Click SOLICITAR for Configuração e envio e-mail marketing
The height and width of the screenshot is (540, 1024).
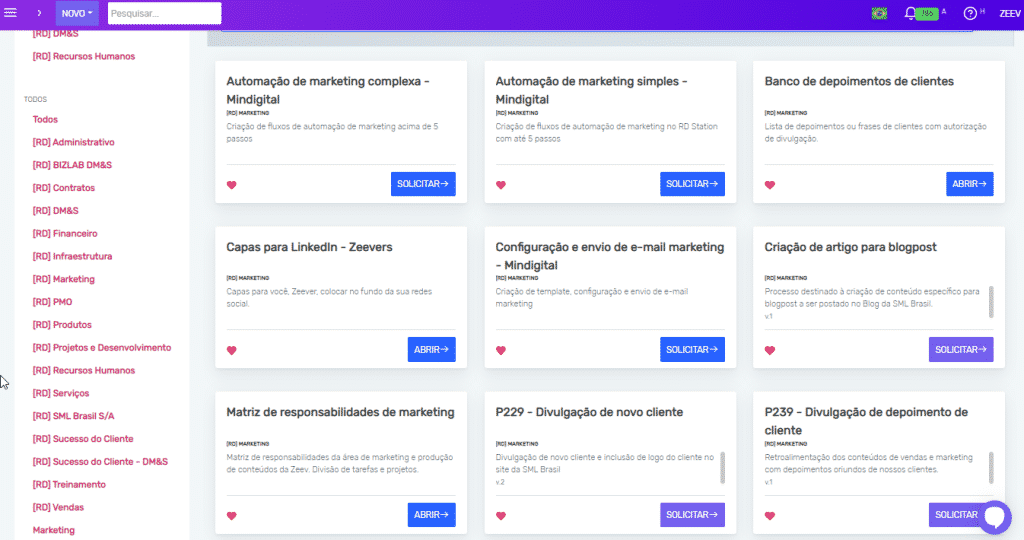[x=692, y=349]
